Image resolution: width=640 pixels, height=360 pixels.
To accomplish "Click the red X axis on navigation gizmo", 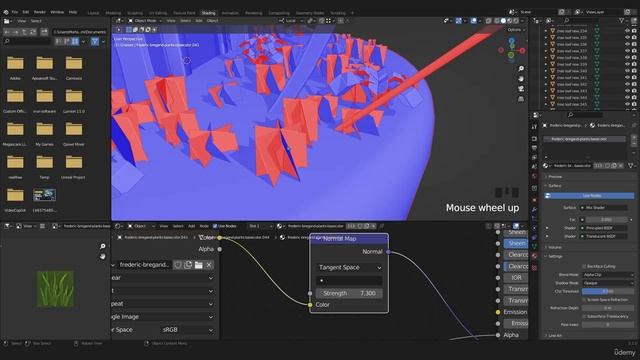I will tap(522, 51).
